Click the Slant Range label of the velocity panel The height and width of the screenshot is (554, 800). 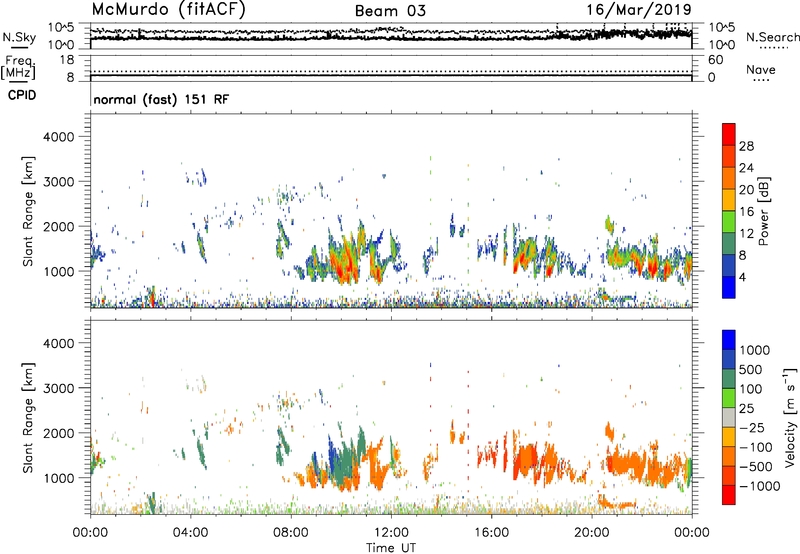tap(28, 418)
